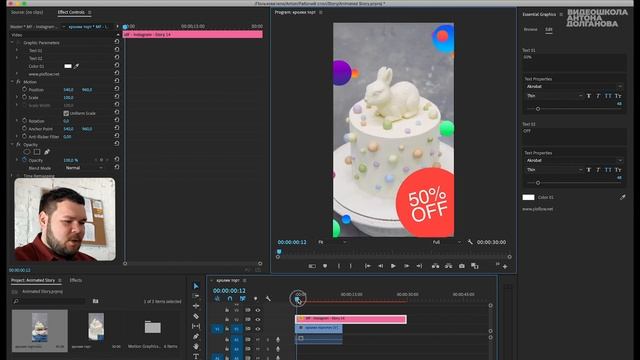Toggle nest sequence insert mode button
Viewport: 640px width, 360px height.
pos(217,299)
